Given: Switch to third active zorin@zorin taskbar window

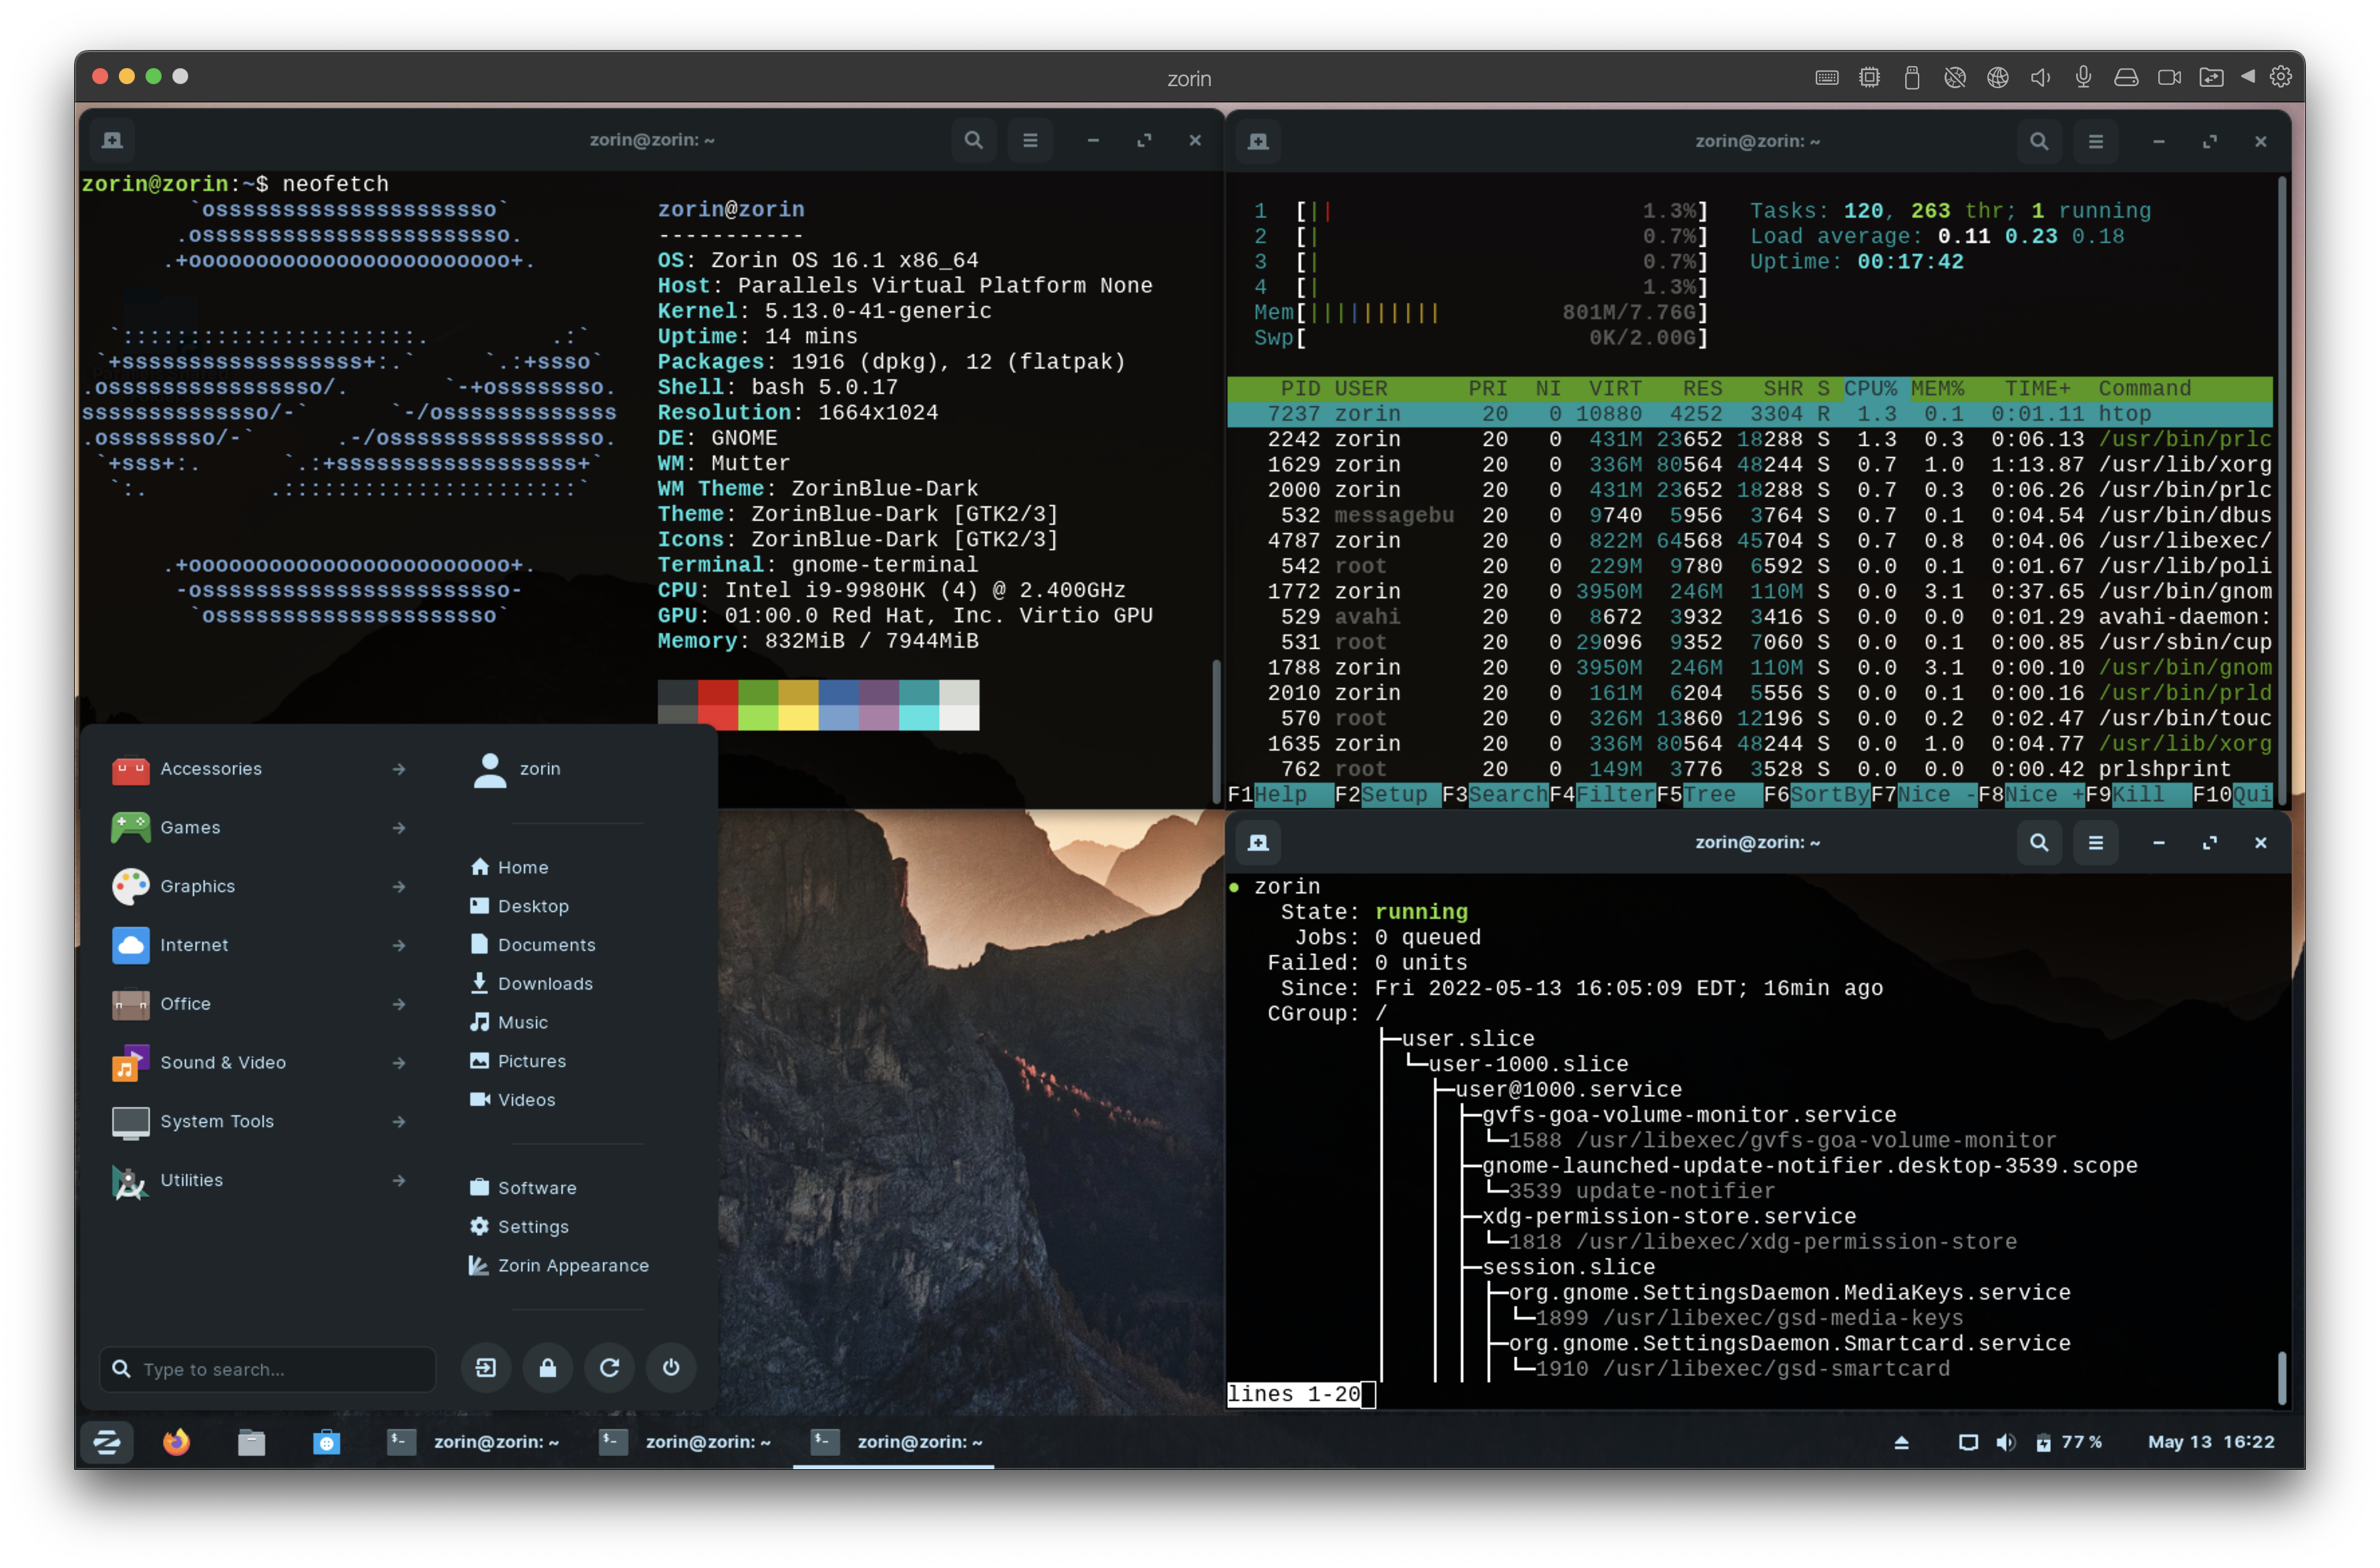Looking at the screenshot, I should pos(893,1441).
